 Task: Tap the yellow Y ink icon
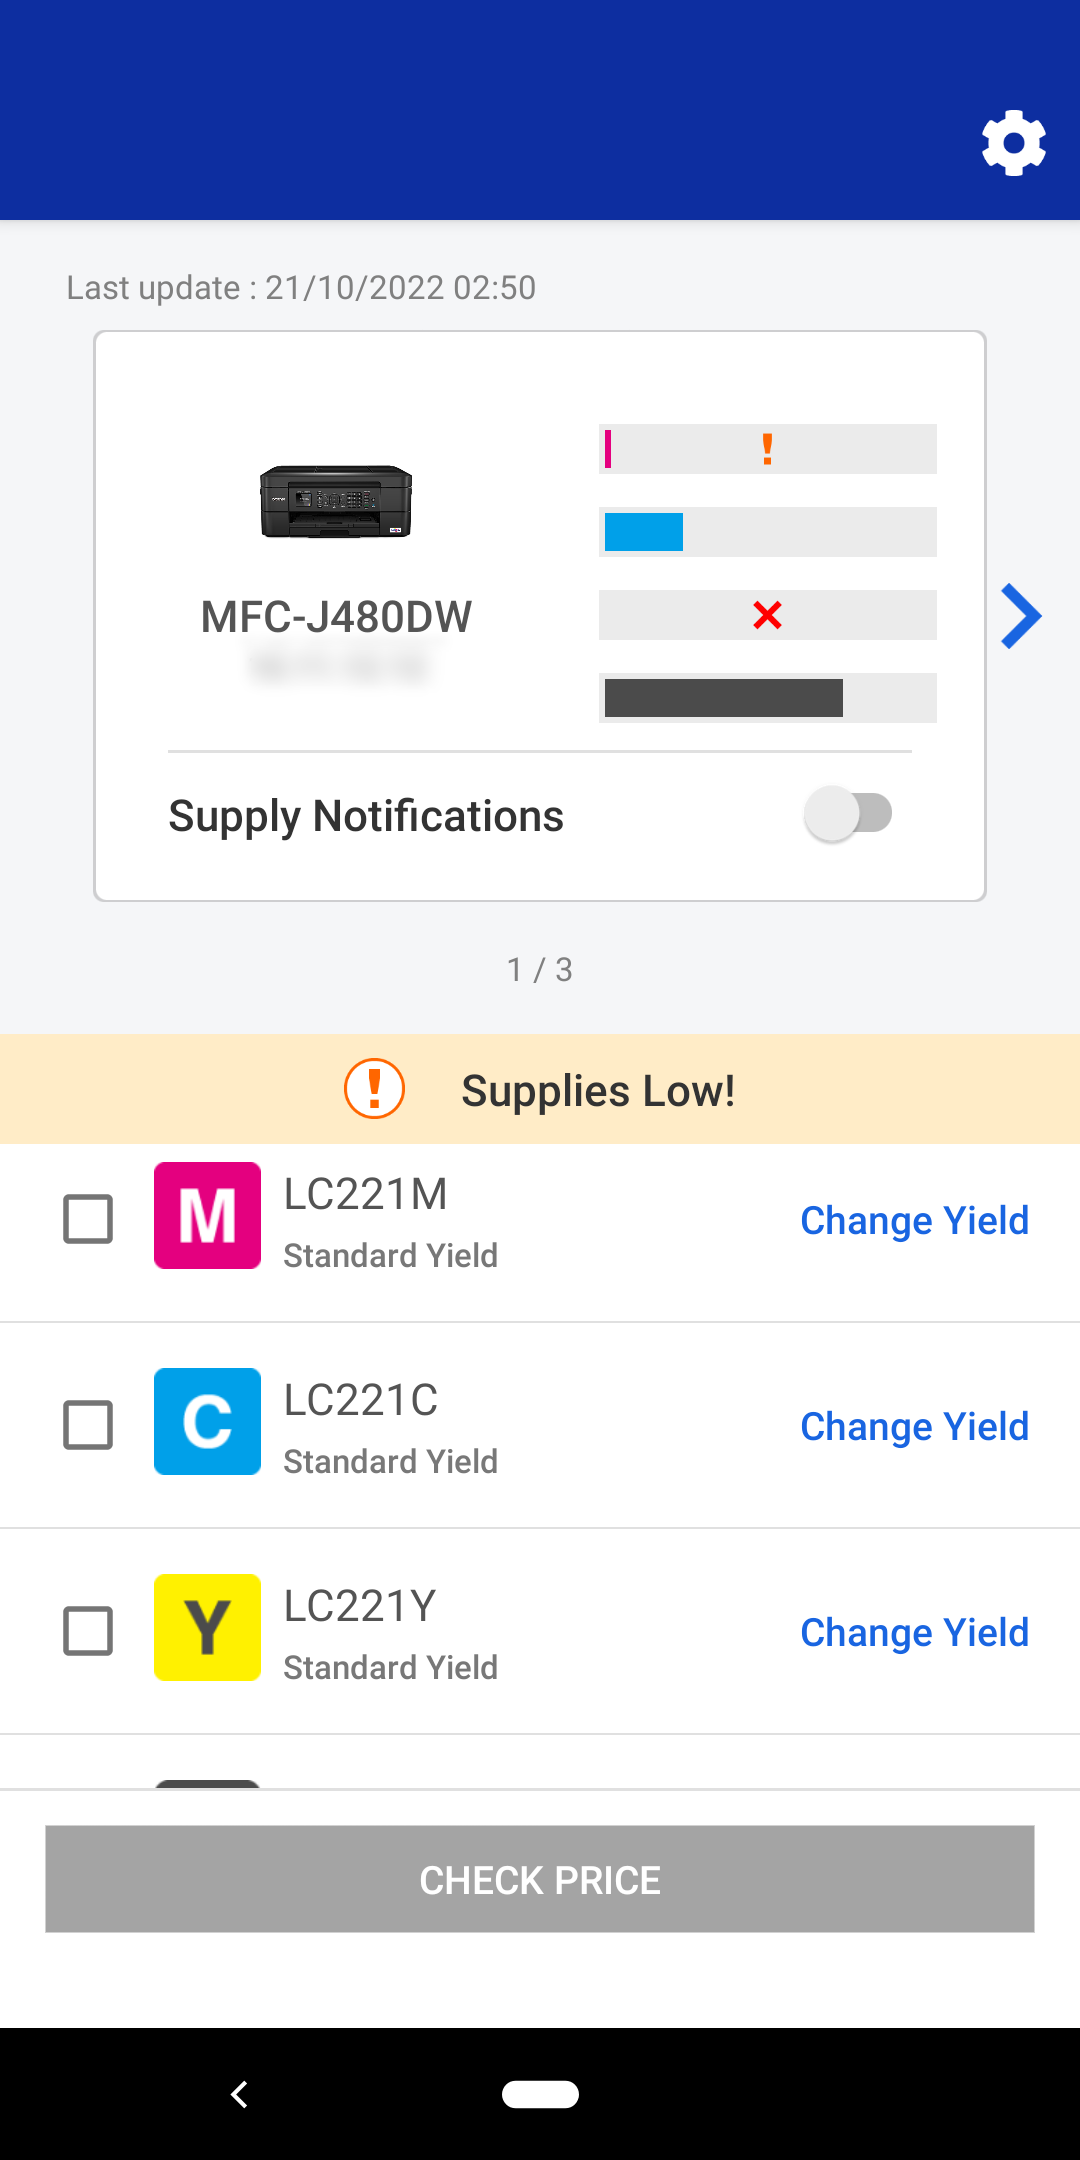tap(207, 1627)
